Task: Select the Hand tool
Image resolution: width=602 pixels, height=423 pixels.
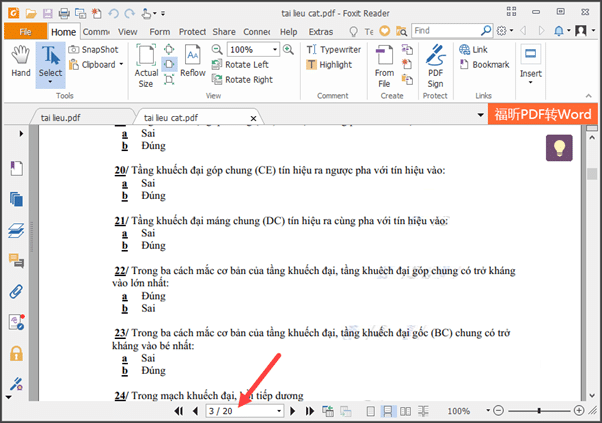Action: tap(20, 62)
